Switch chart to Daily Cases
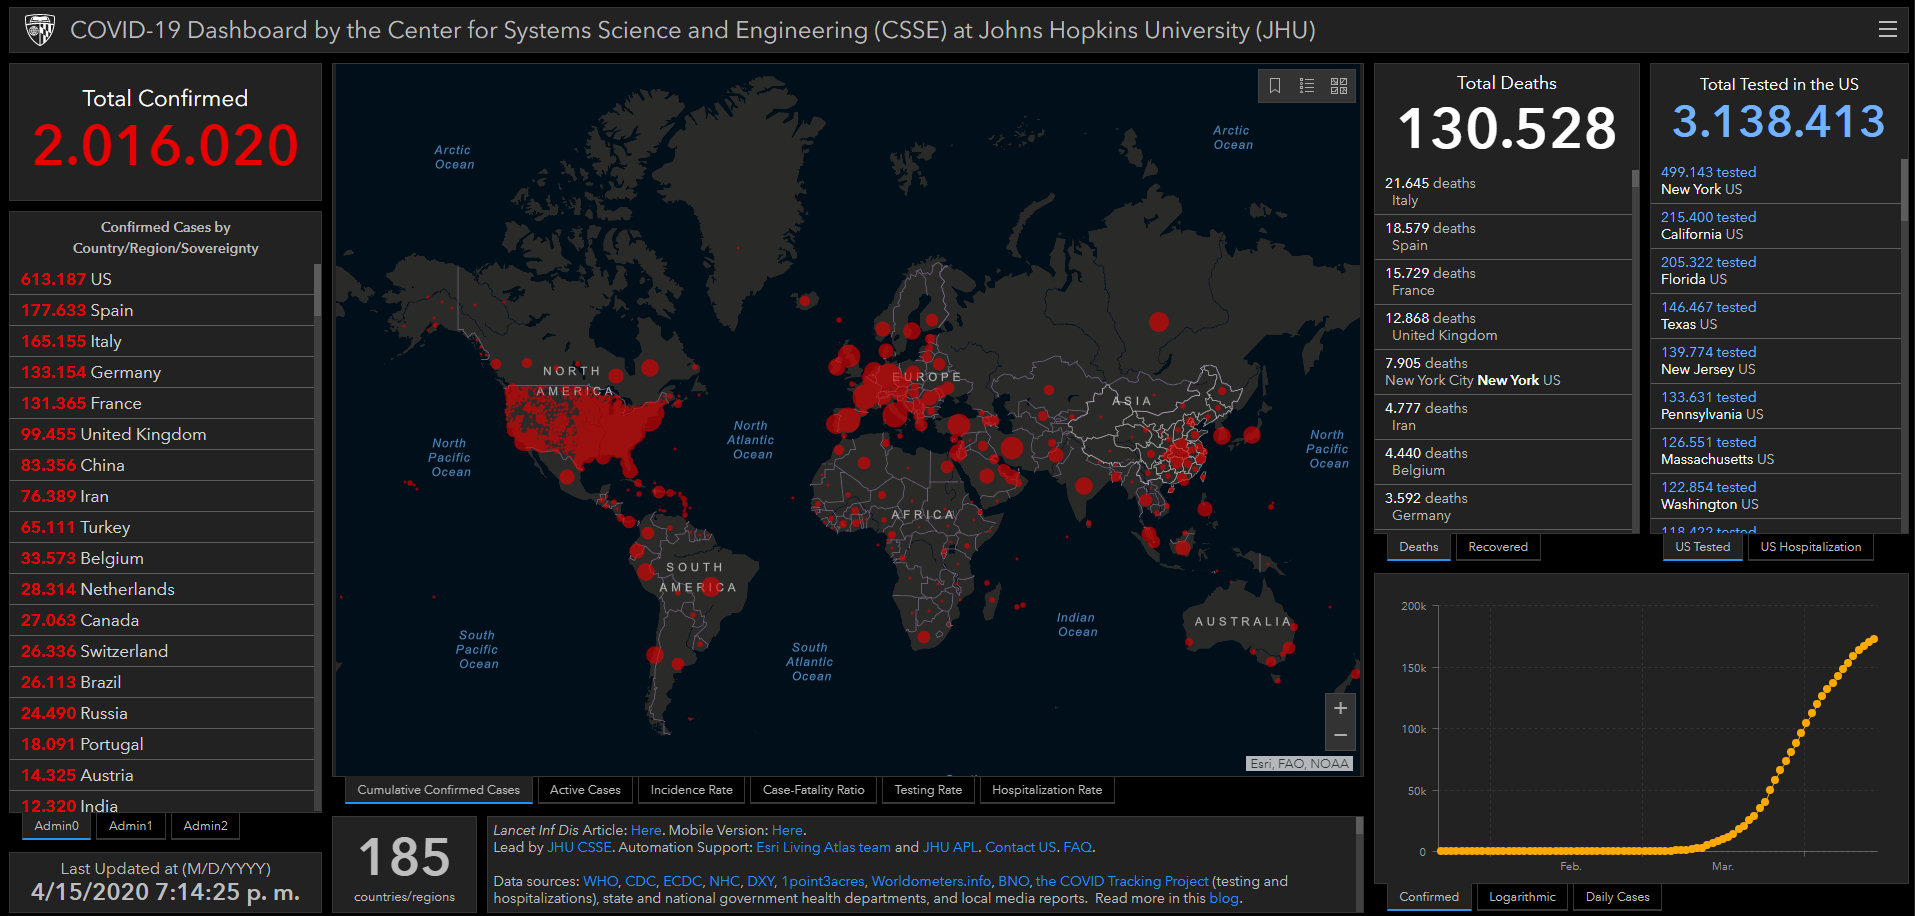This screenshot has width=1915, height=916. [1617, 897]
